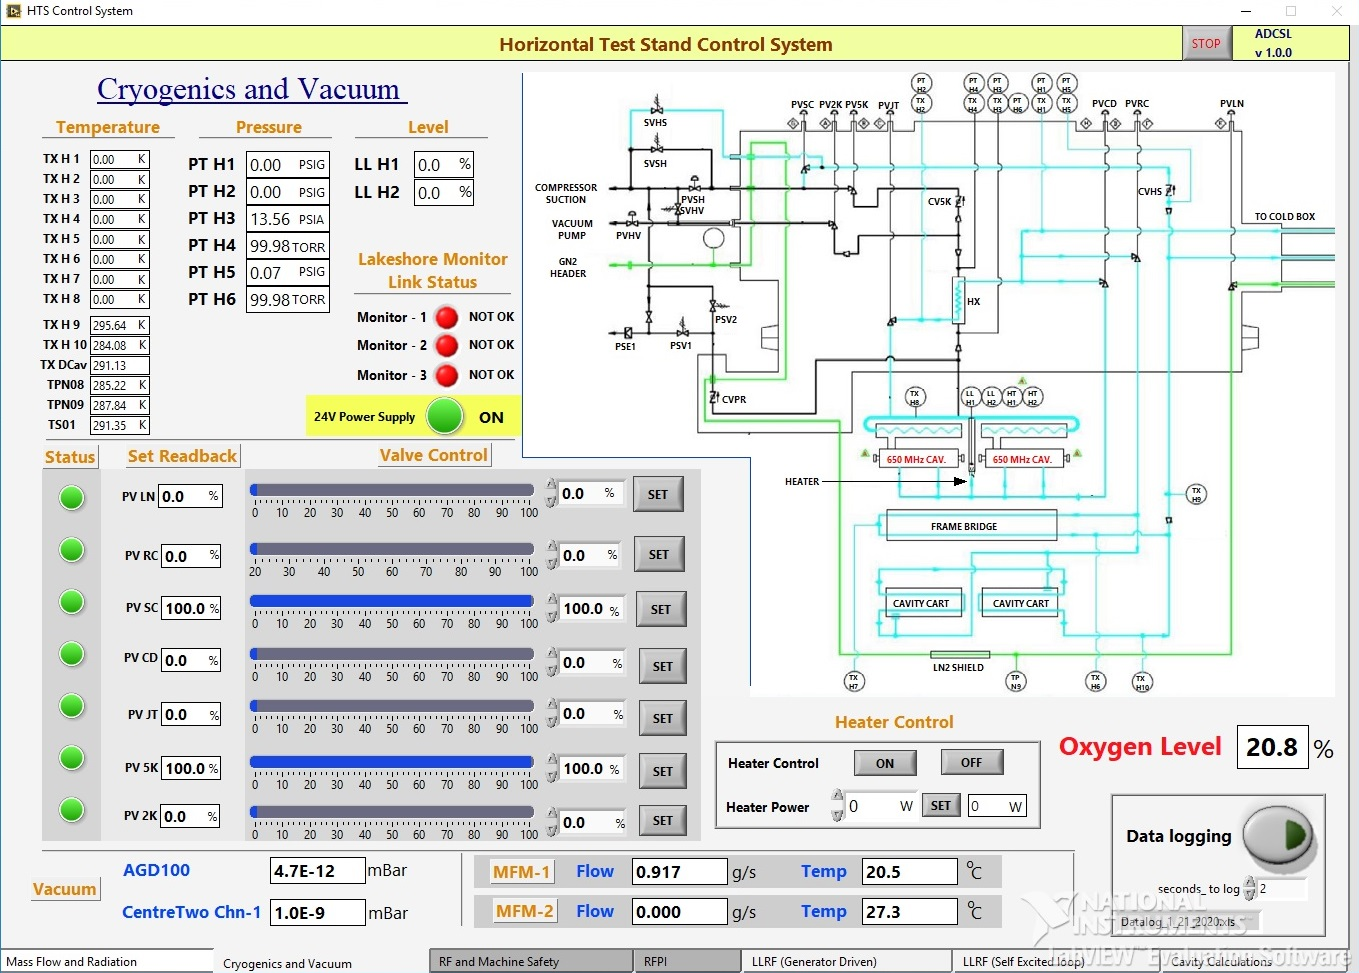This screenshot has height=973, width=1359.
Task: Click the PV SC setpoint 100.0 field
Action: (592, 608)
